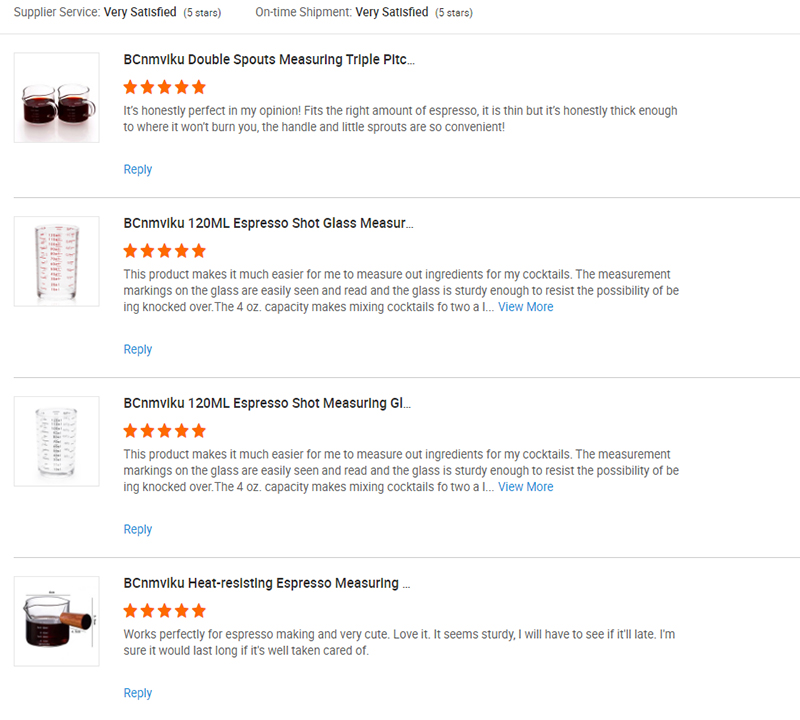Open the BCnmviku Double Spouts Measuring Triple Pitcher title
800x720 pixels.
[268, 60]
